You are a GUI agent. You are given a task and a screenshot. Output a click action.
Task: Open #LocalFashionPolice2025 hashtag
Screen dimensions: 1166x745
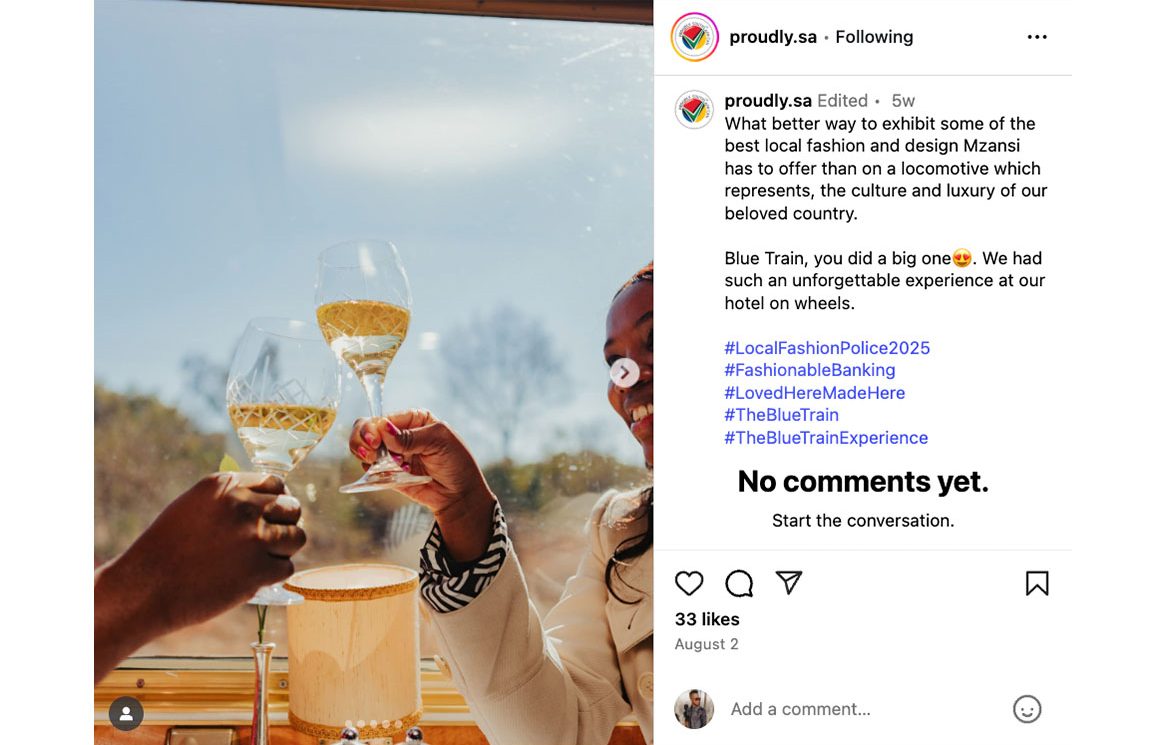827,348
